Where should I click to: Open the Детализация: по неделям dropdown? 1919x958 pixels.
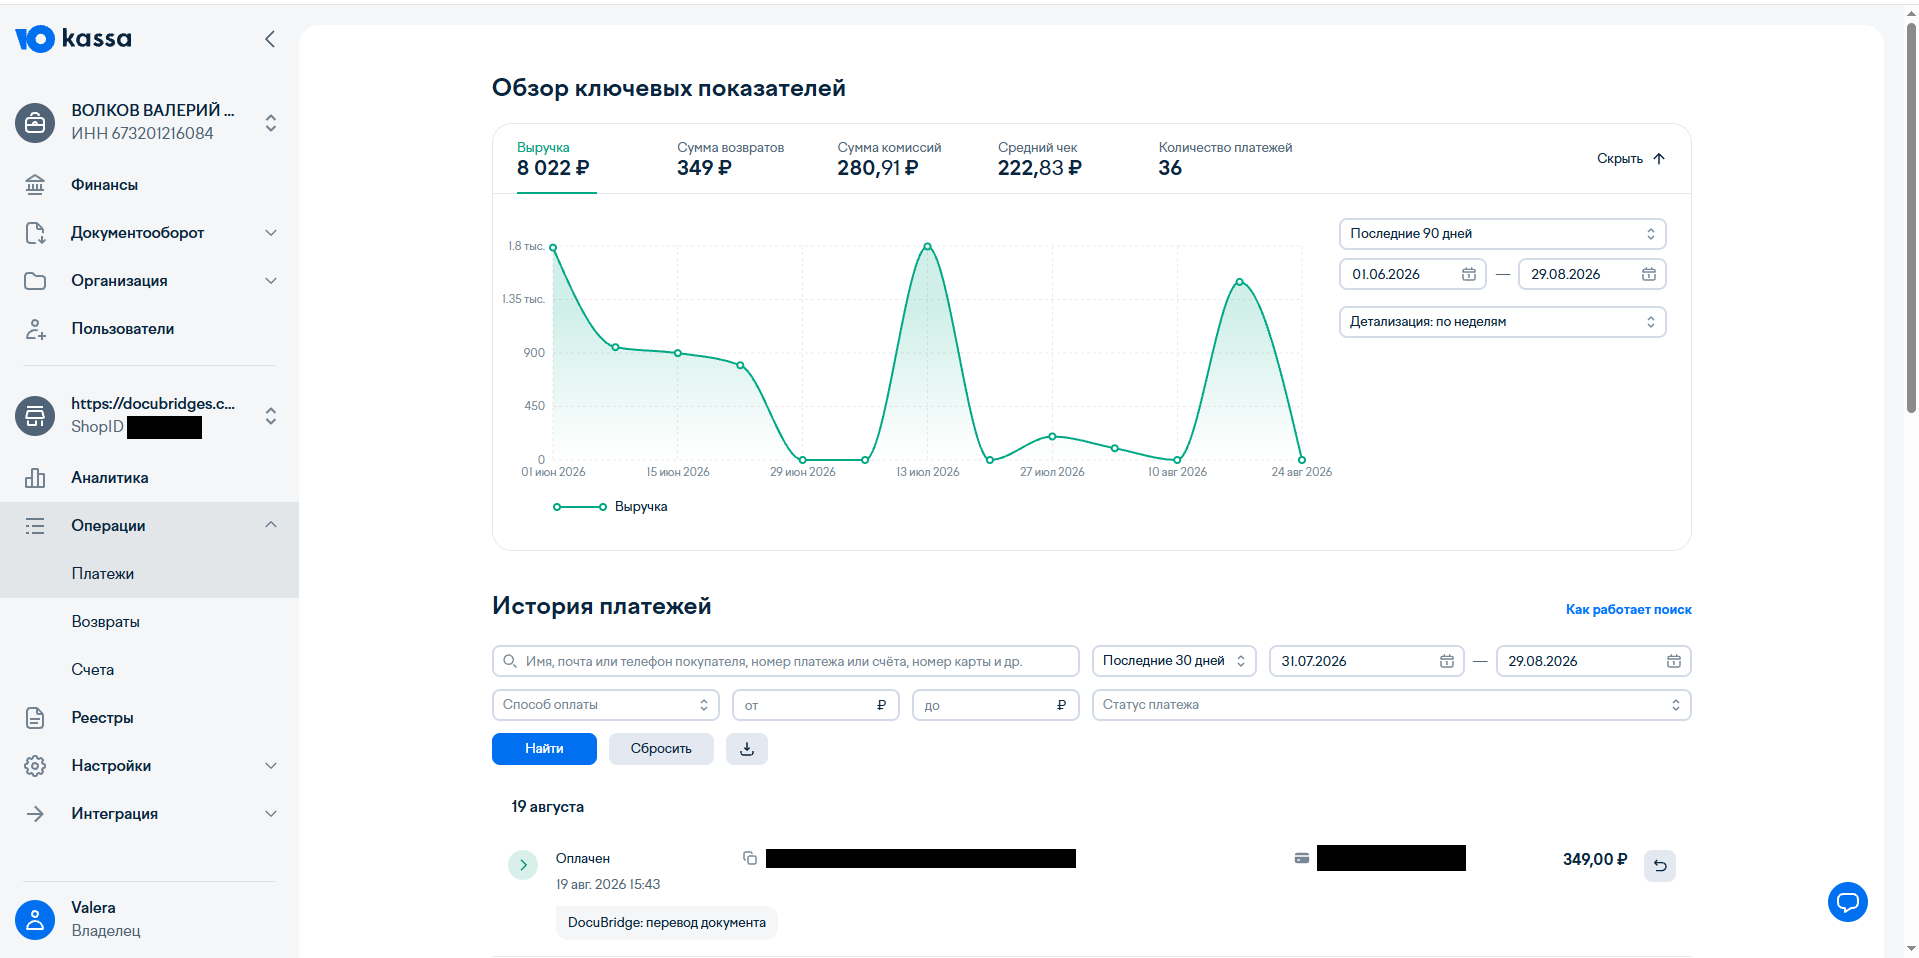pos(1502,322)
